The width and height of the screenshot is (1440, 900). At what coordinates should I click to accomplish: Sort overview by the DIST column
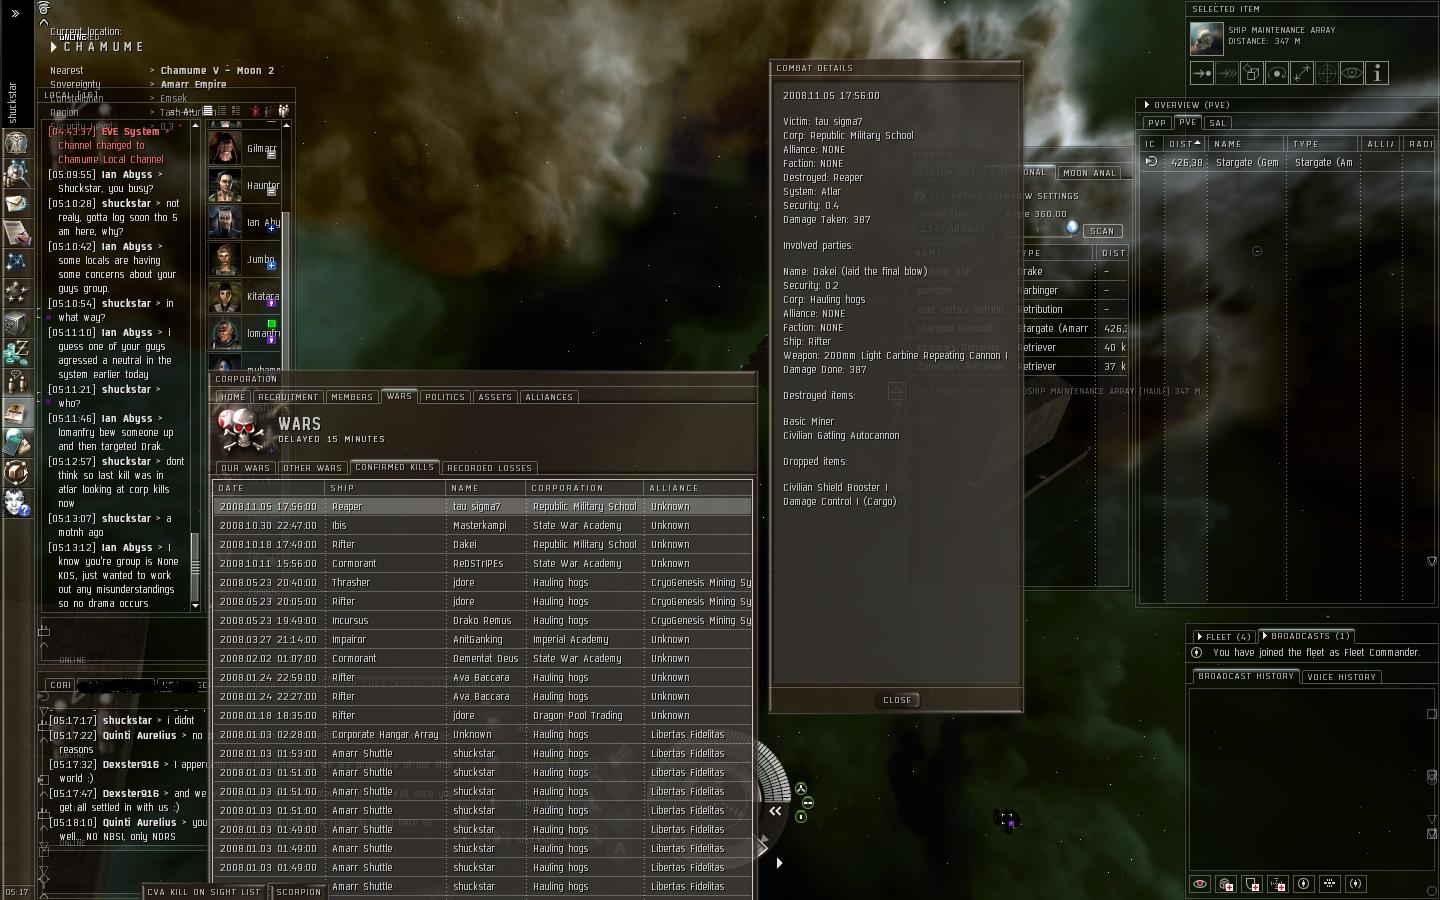[1185, 144]
